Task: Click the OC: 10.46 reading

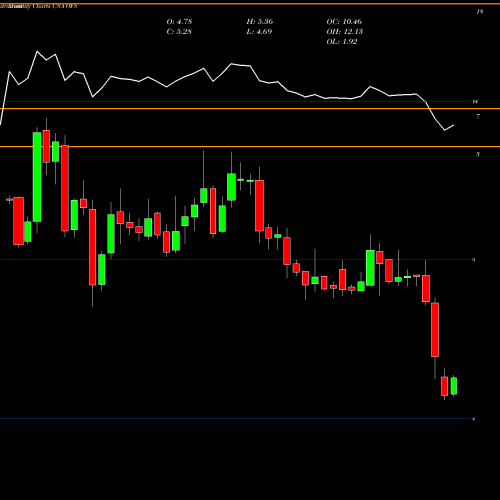Action: (x=344, y=22)
